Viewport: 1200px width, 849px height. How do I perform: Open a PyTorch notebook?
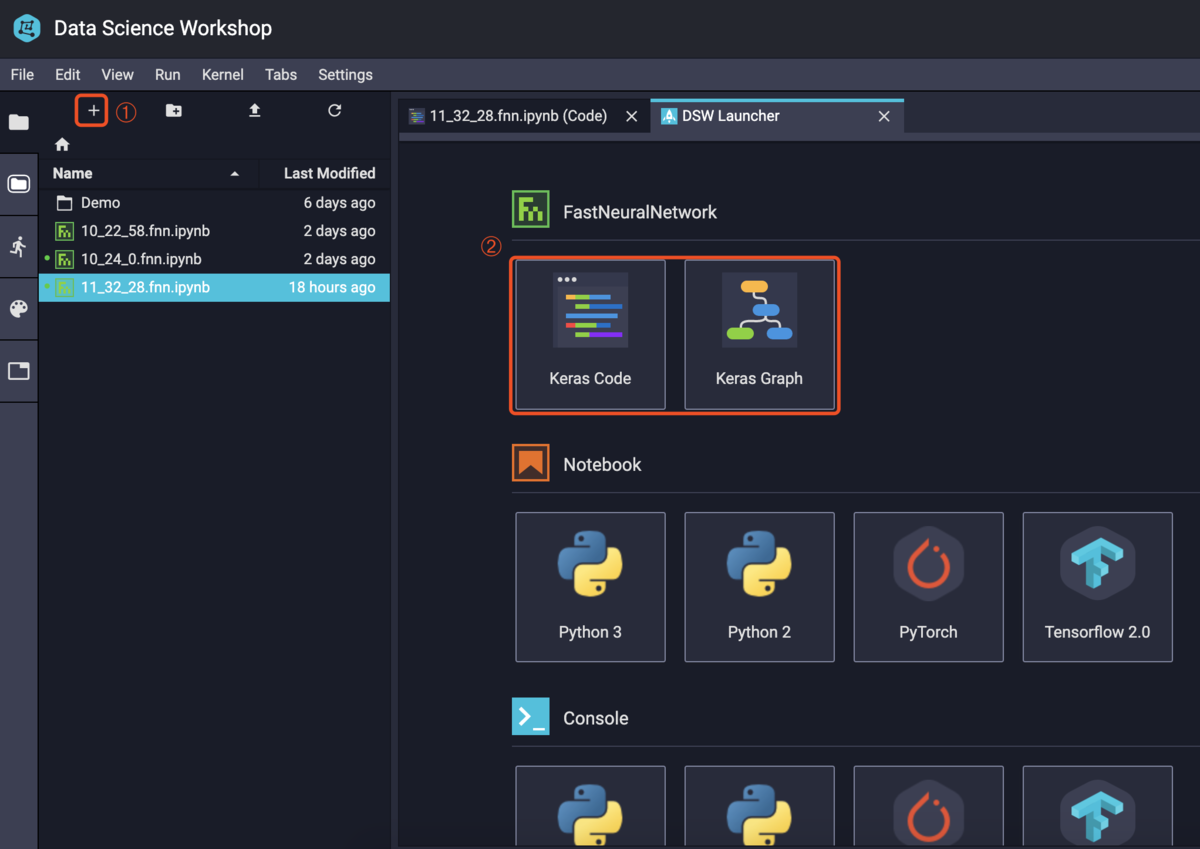coord(928,587)
